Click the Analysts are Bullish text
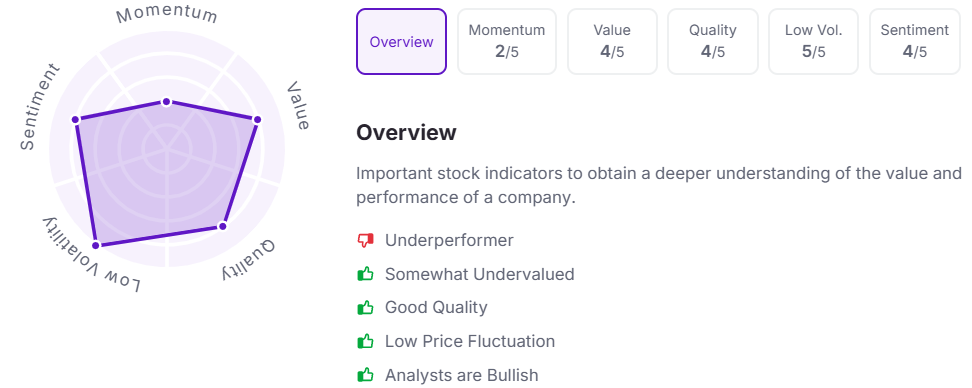 462,375
